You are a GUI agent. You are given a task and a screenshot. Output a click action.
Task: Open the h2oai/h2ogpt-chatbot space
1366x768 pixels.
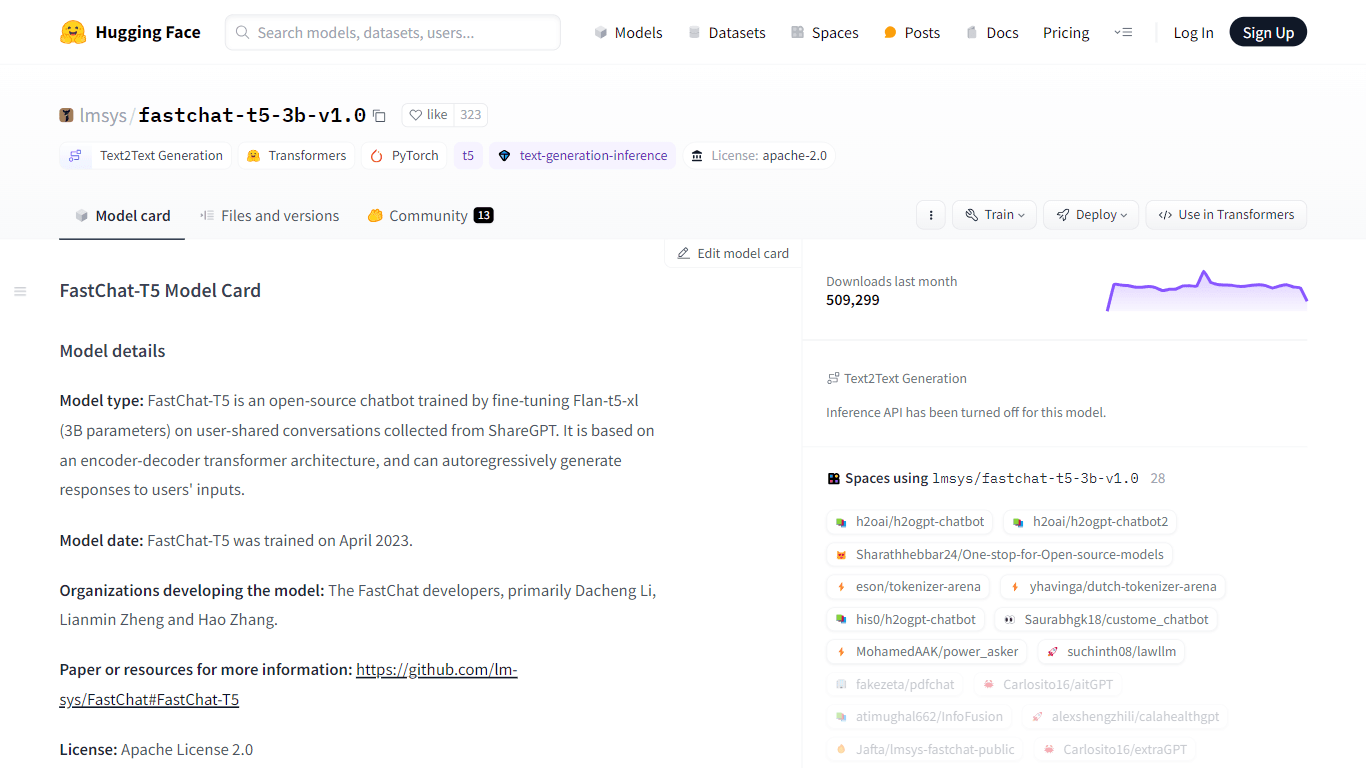click(x=910, y=522)
